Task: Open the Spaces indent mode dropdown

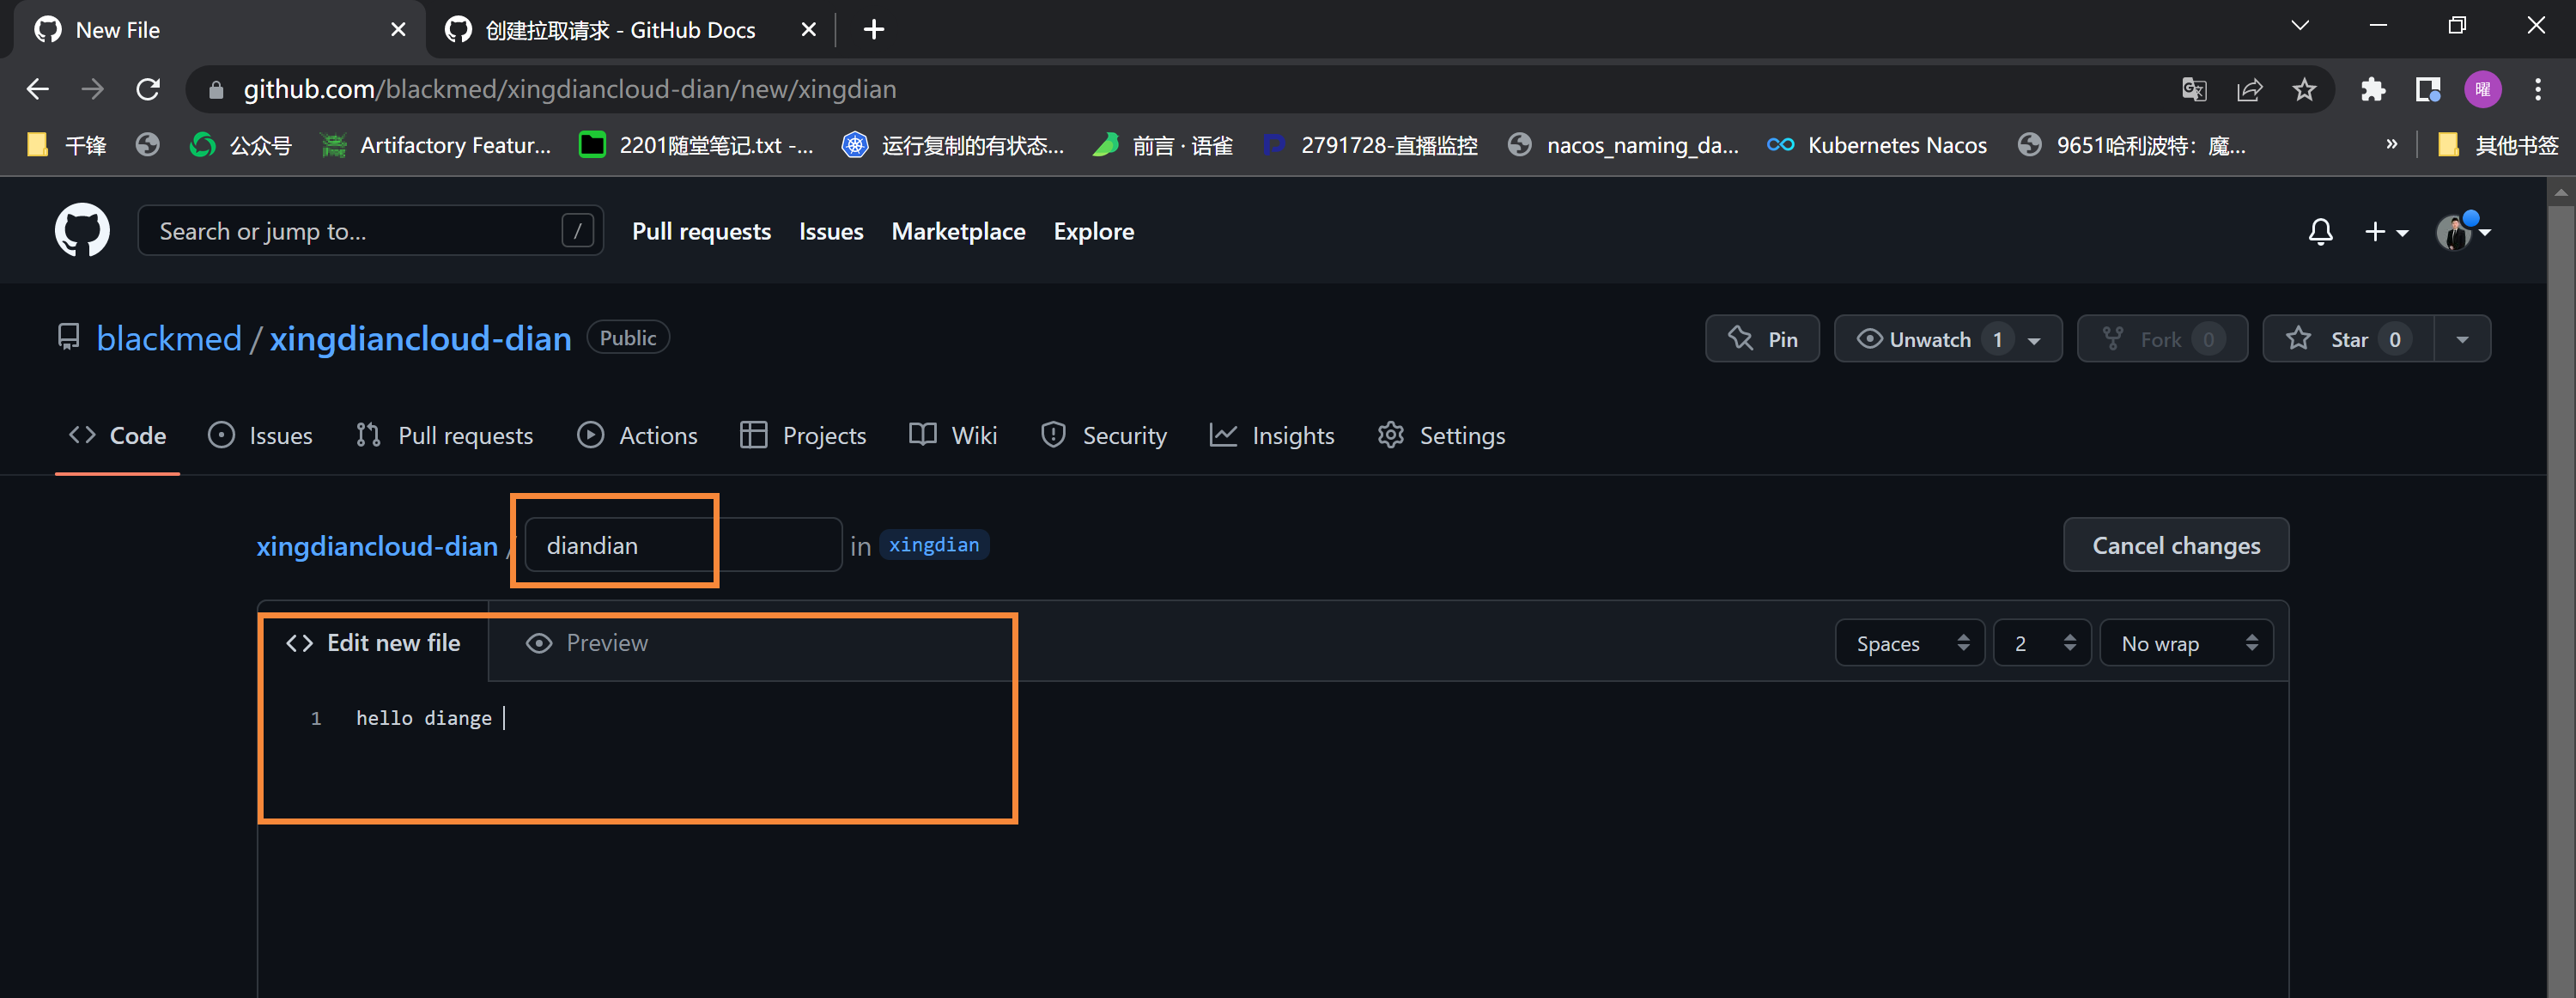Action: [x=1910, y=643]
